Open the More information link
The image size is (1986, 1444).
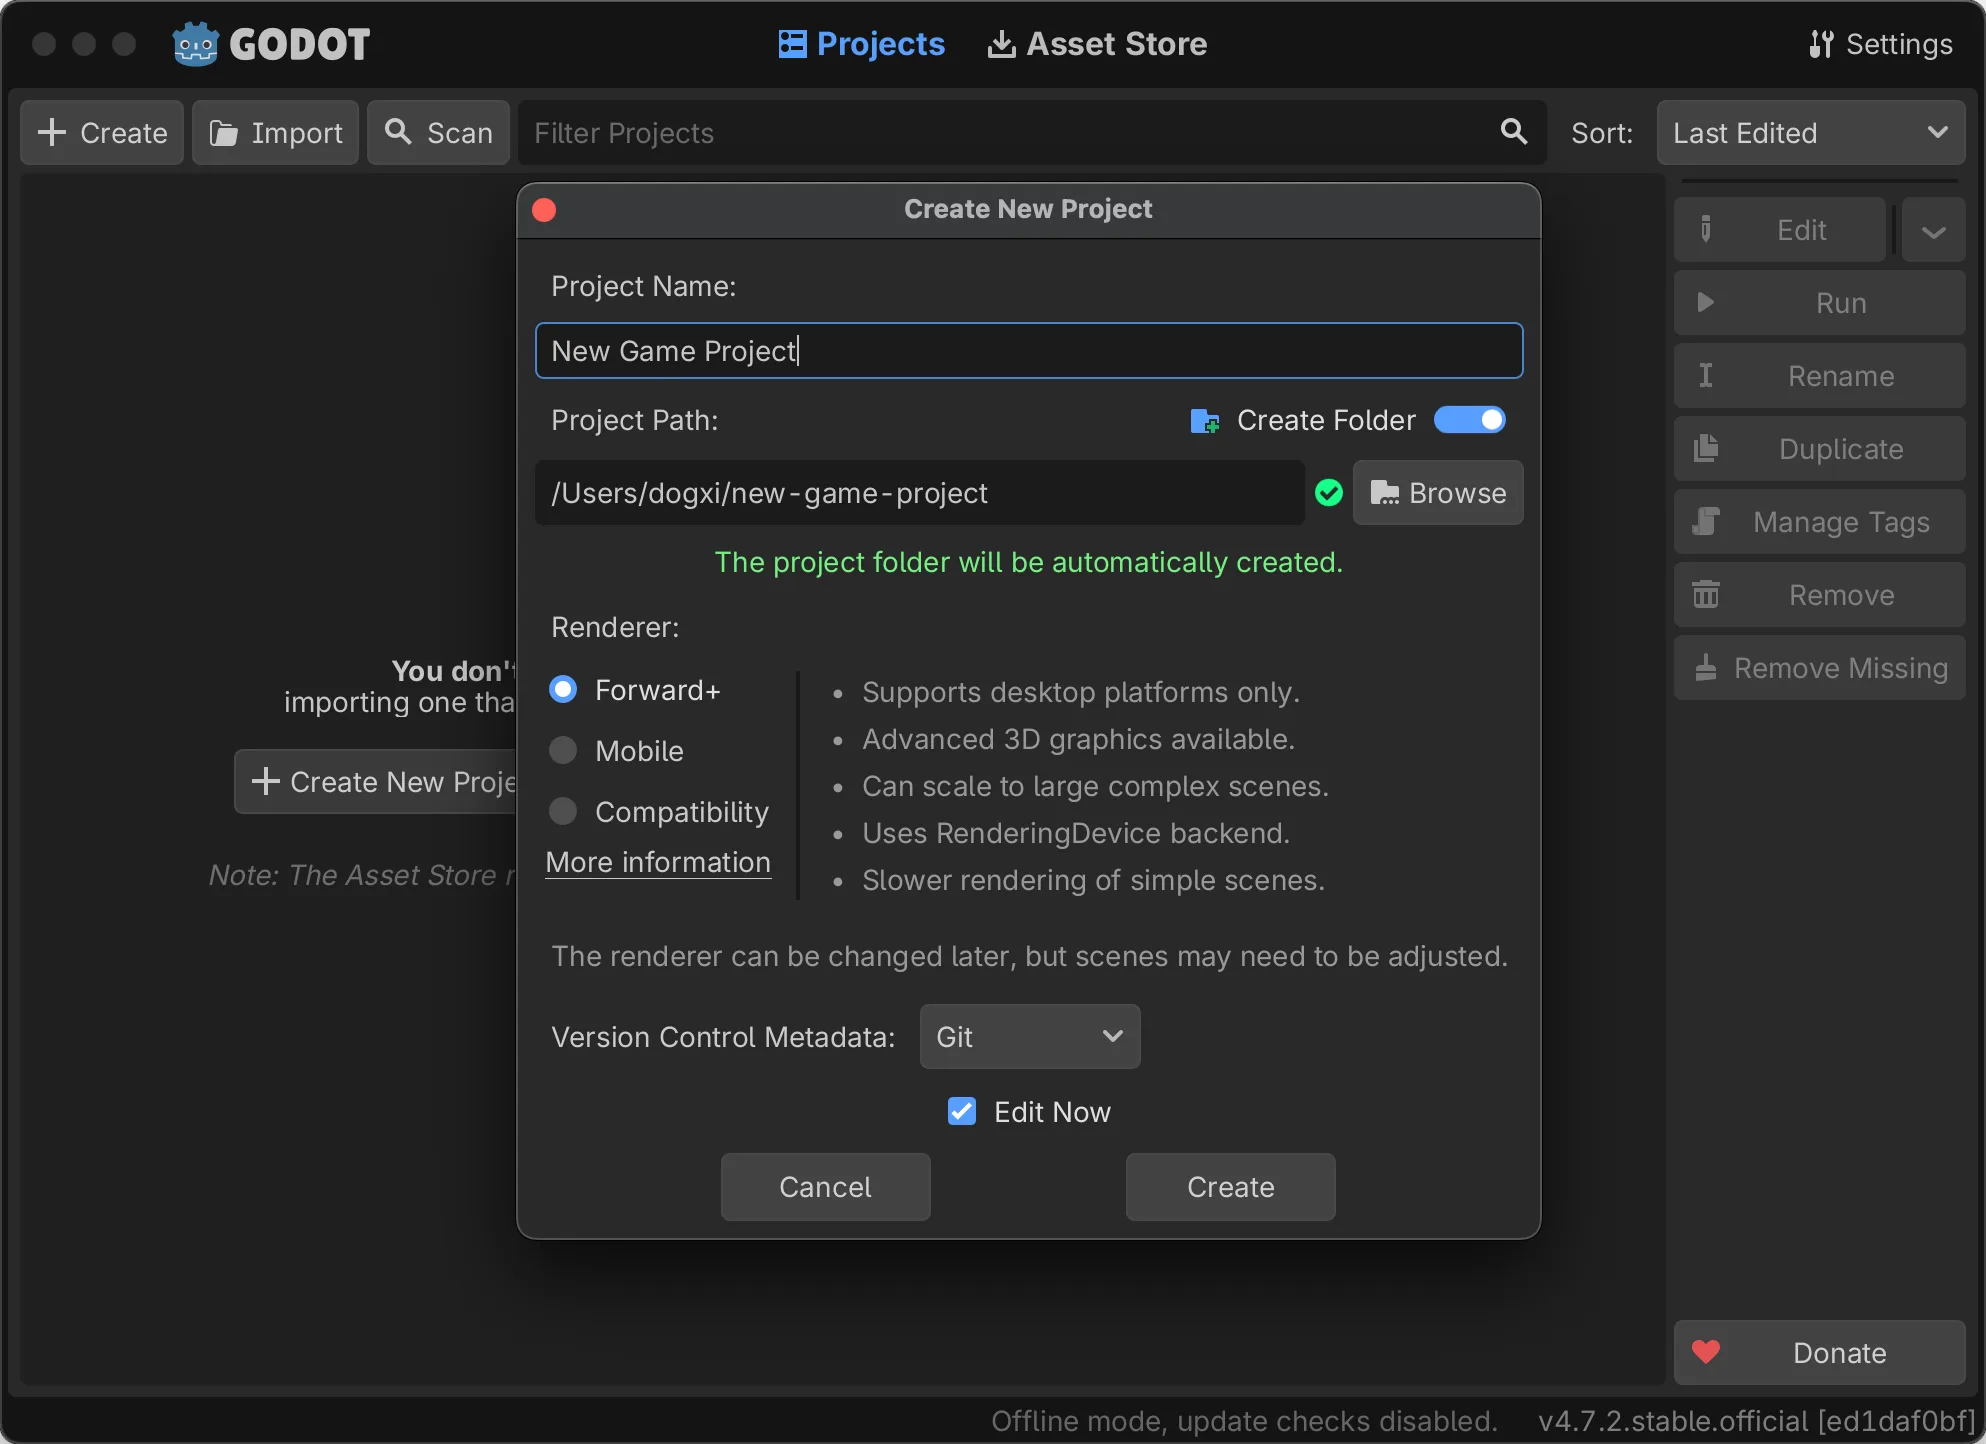(658, 862)
